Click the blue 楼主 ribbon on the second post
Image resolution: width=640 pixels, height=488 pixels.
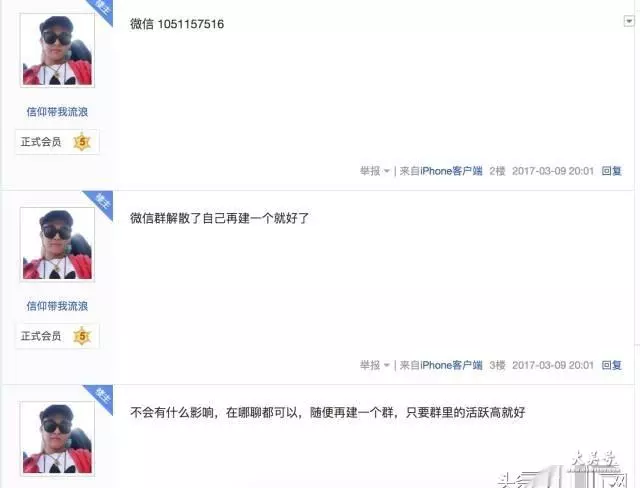coord(102,202)
